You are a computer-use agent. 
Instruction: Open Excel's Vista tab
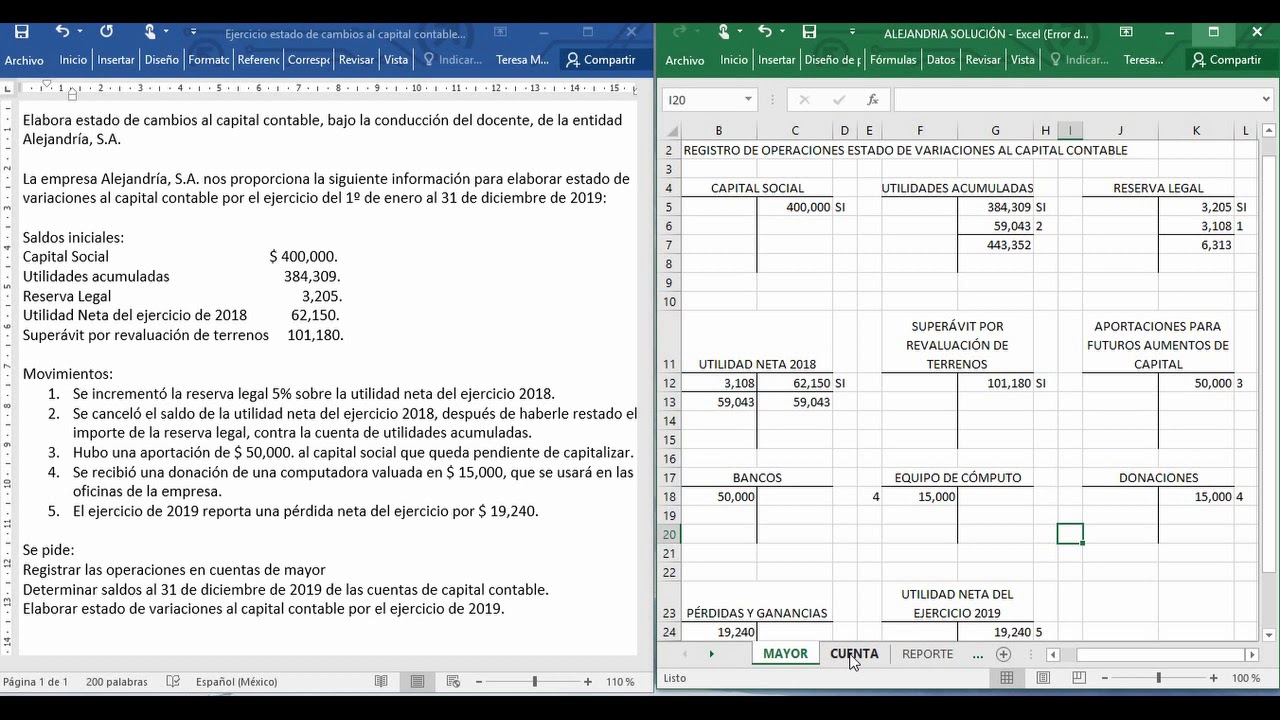(1023, 60)
